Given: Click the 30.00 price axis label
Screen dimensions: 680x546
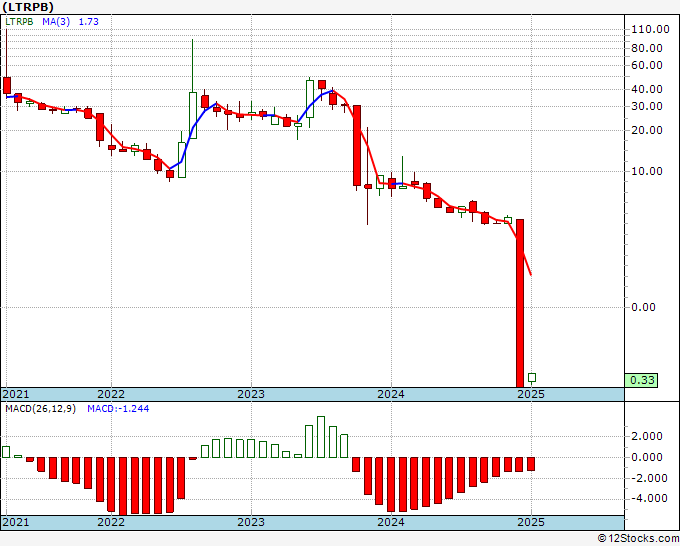Looking at the screenshot, I should pyautogui.click(x=647, y=106).
